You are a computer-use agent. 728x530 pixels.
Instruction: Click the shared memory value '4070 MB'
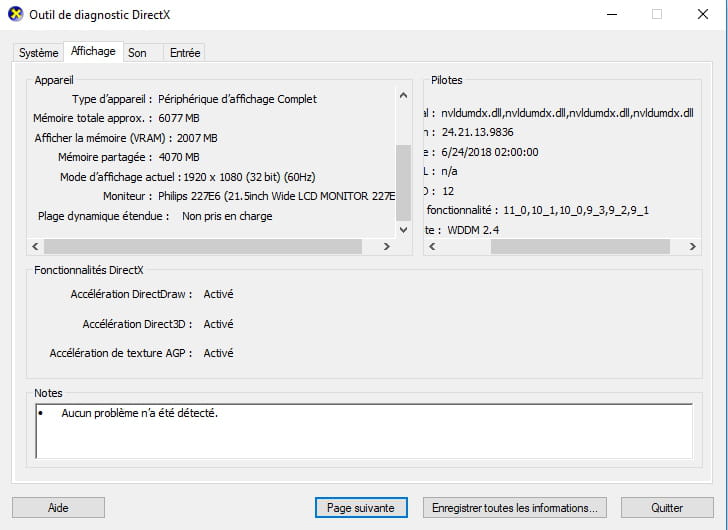click(179, 157)
